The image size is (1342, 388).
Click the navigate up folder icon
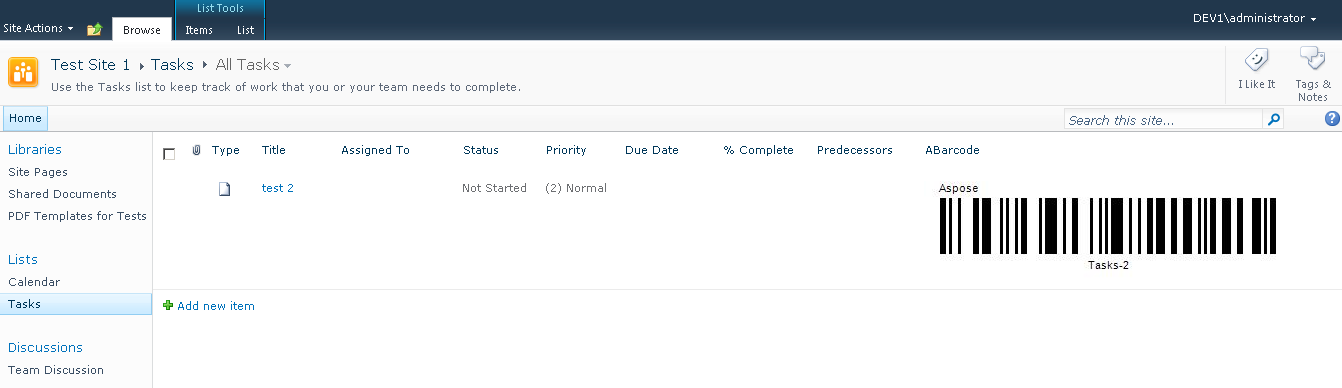coord(94,29)
